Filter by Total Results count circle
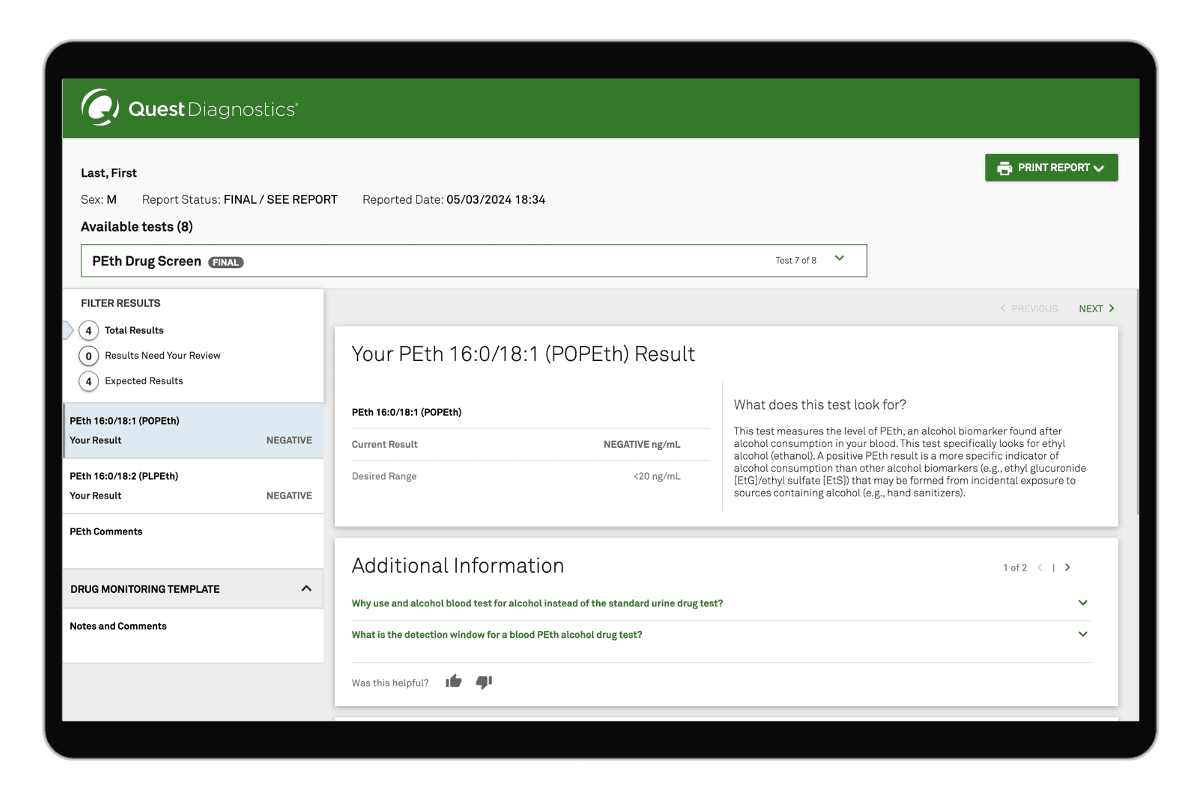 [89, 330]
